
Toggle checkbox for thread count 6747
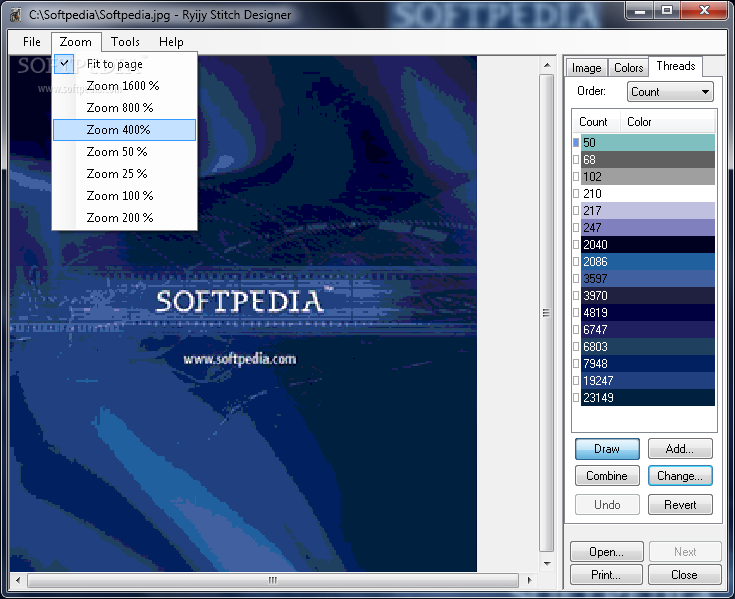(576, 329)
